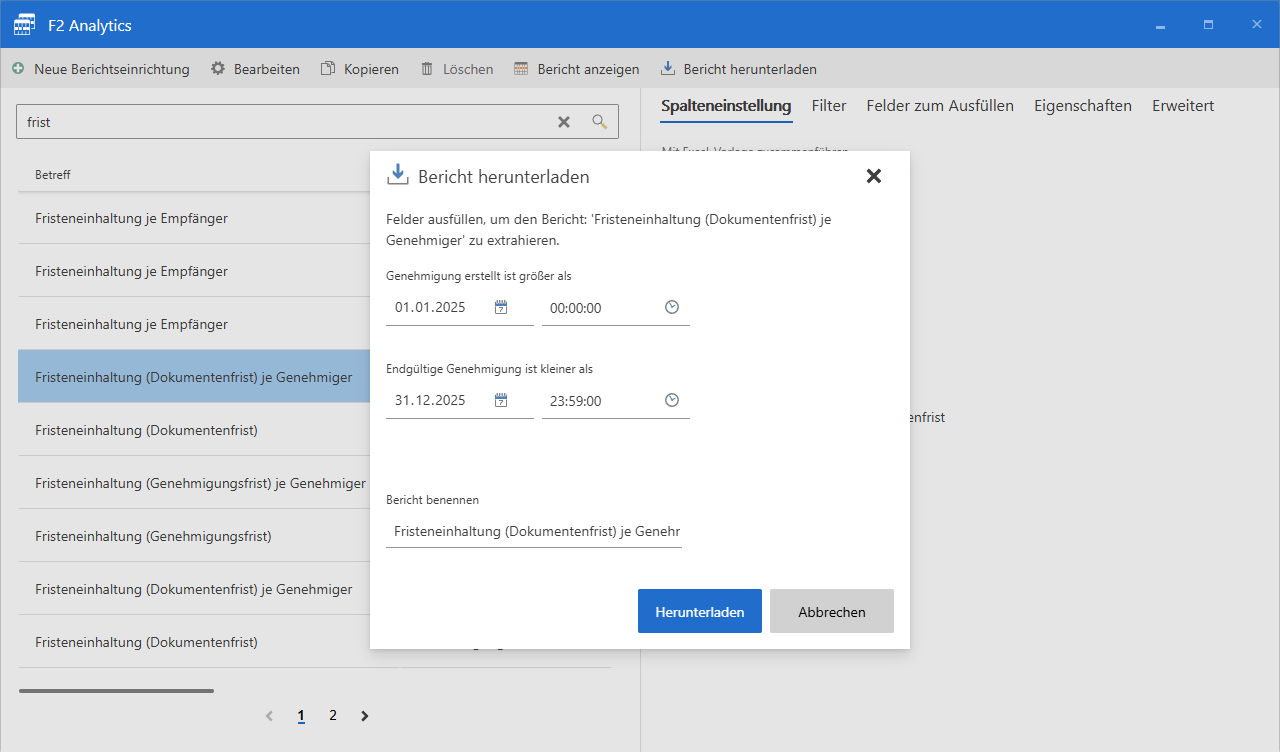Select page 1 in the pagination
This screenshot has height=752, width=1280.
pyautogui.click(x=301, y=716)
